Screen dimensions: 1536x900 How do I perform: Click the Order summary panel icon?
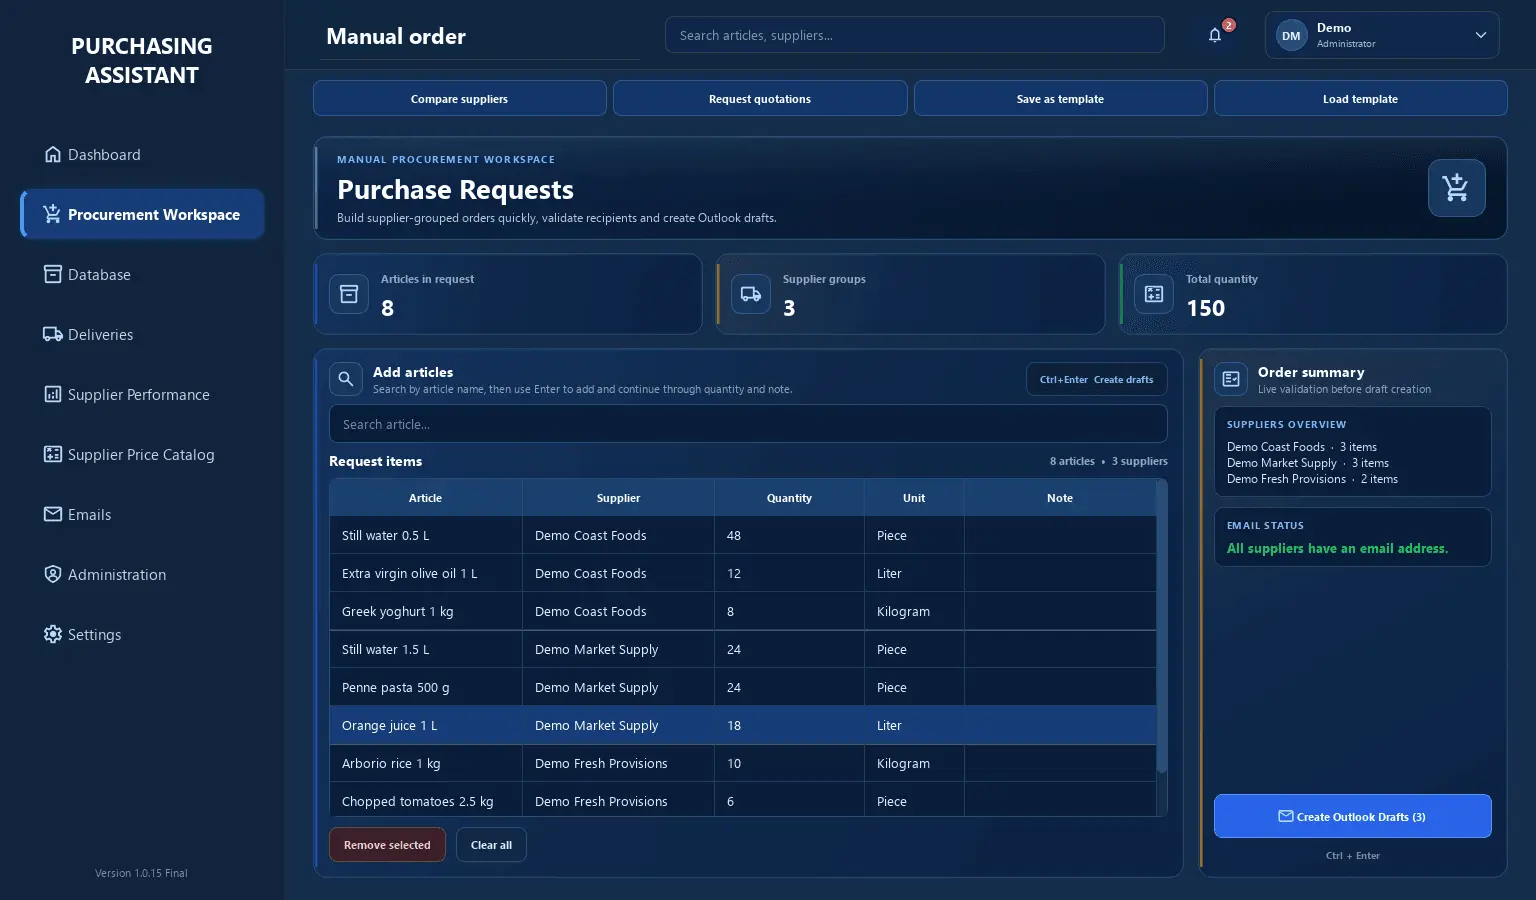(x=1231, y=379)
